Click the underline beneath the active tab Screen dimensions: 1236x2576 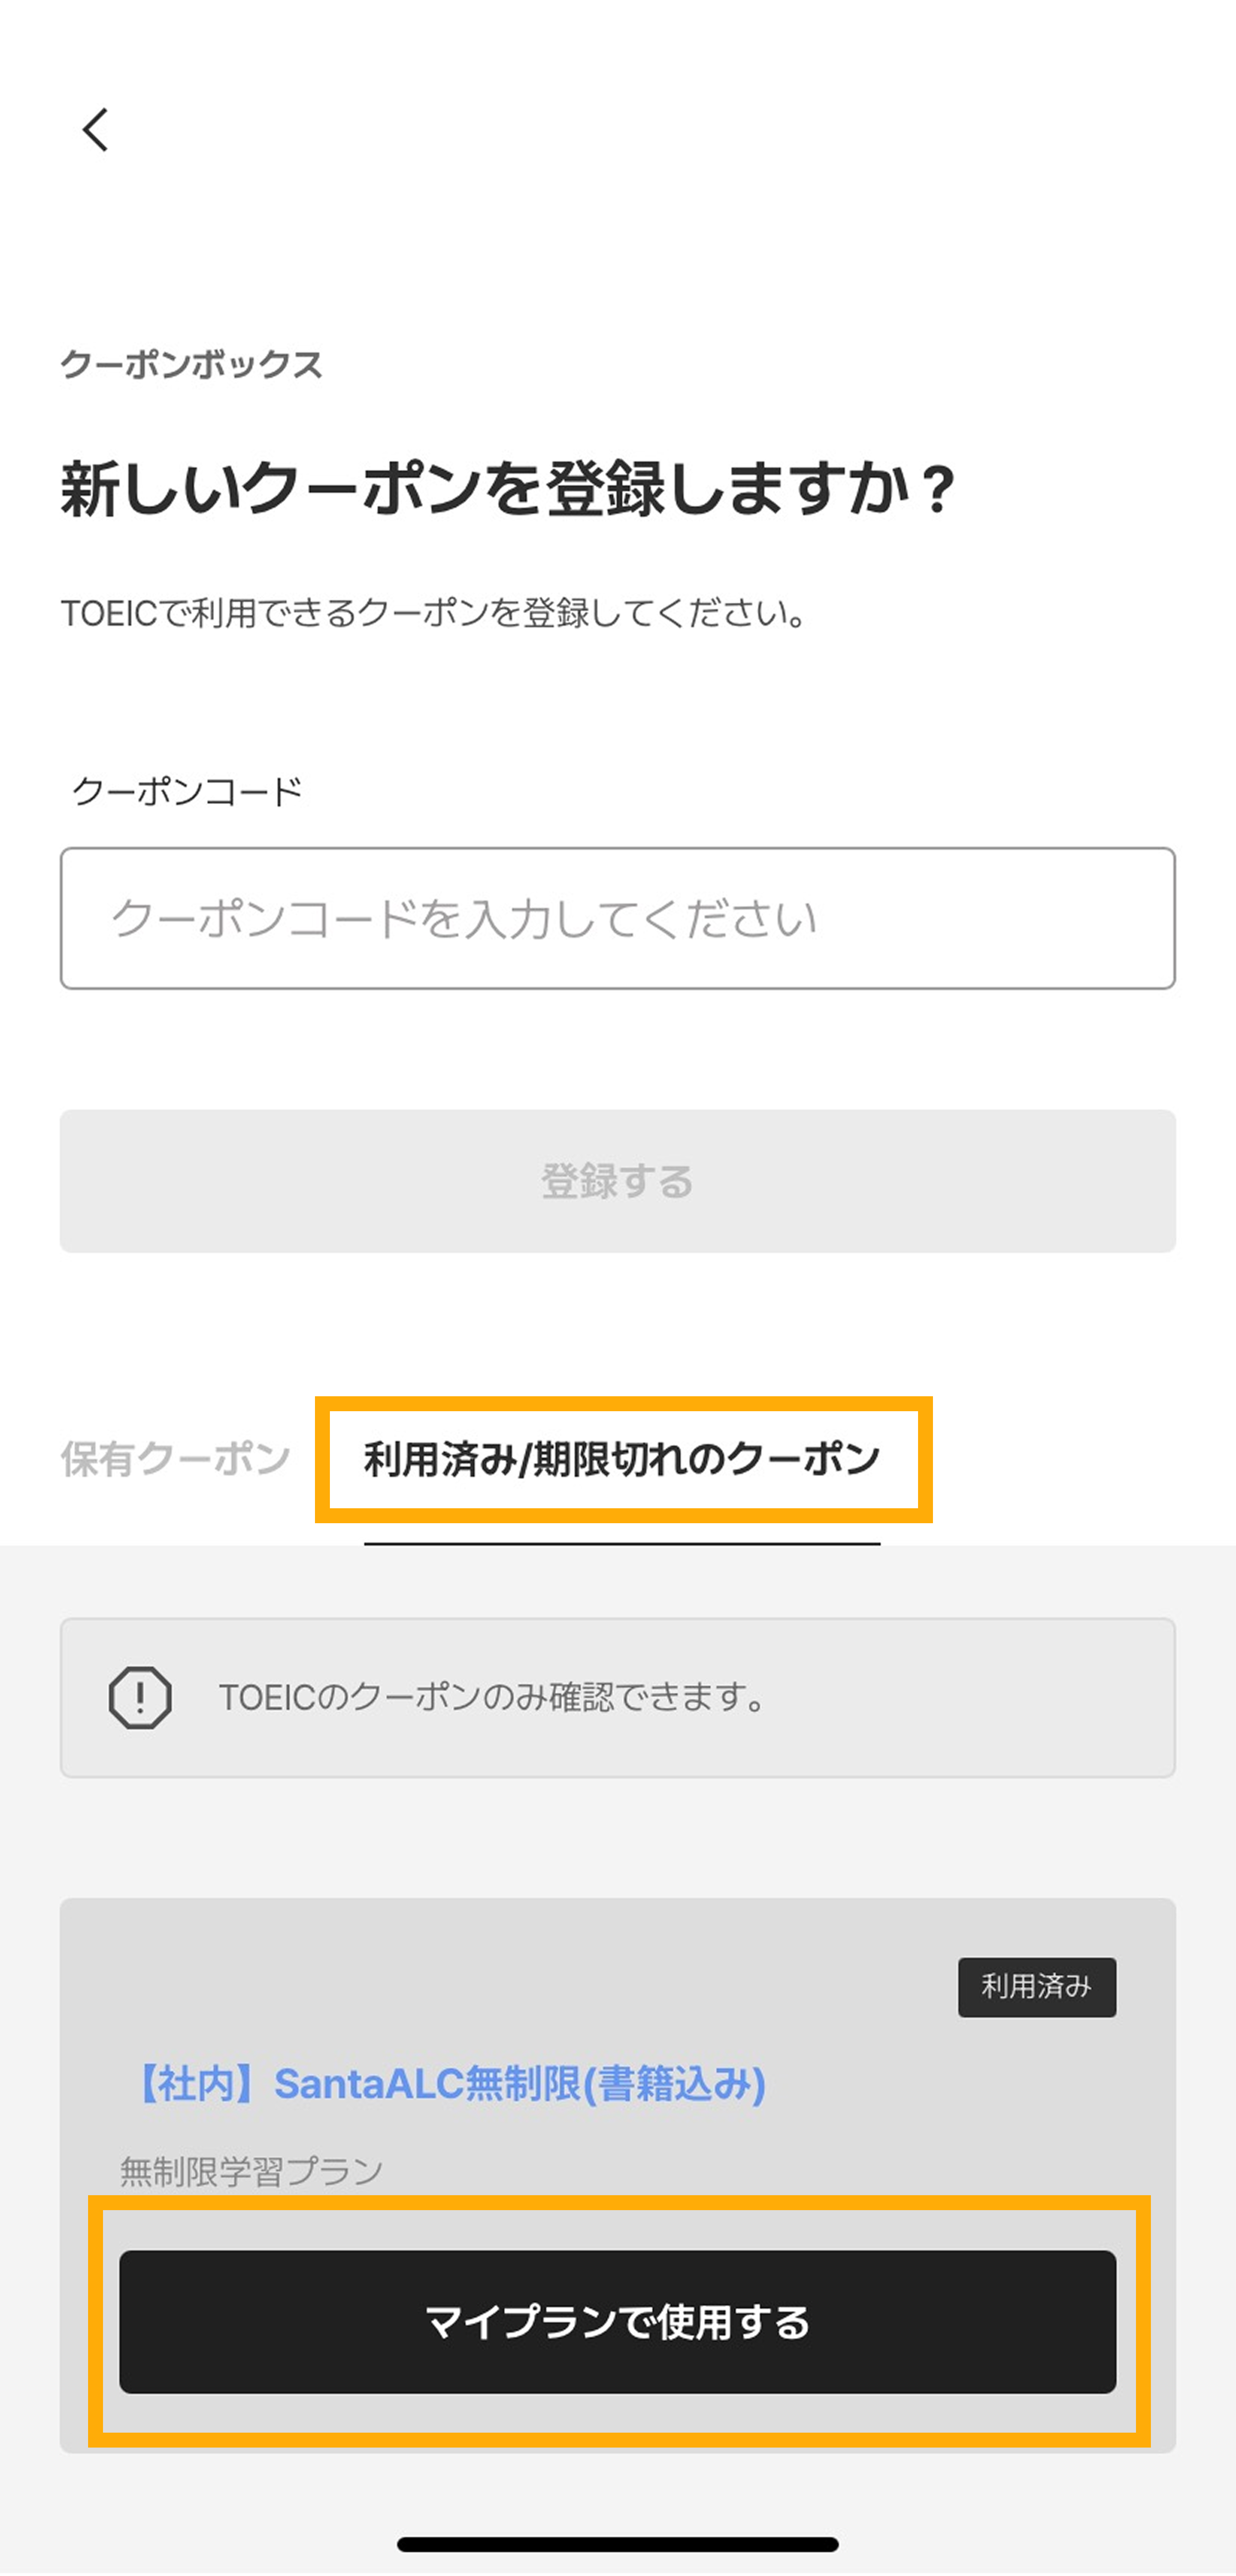[622, 1543]
